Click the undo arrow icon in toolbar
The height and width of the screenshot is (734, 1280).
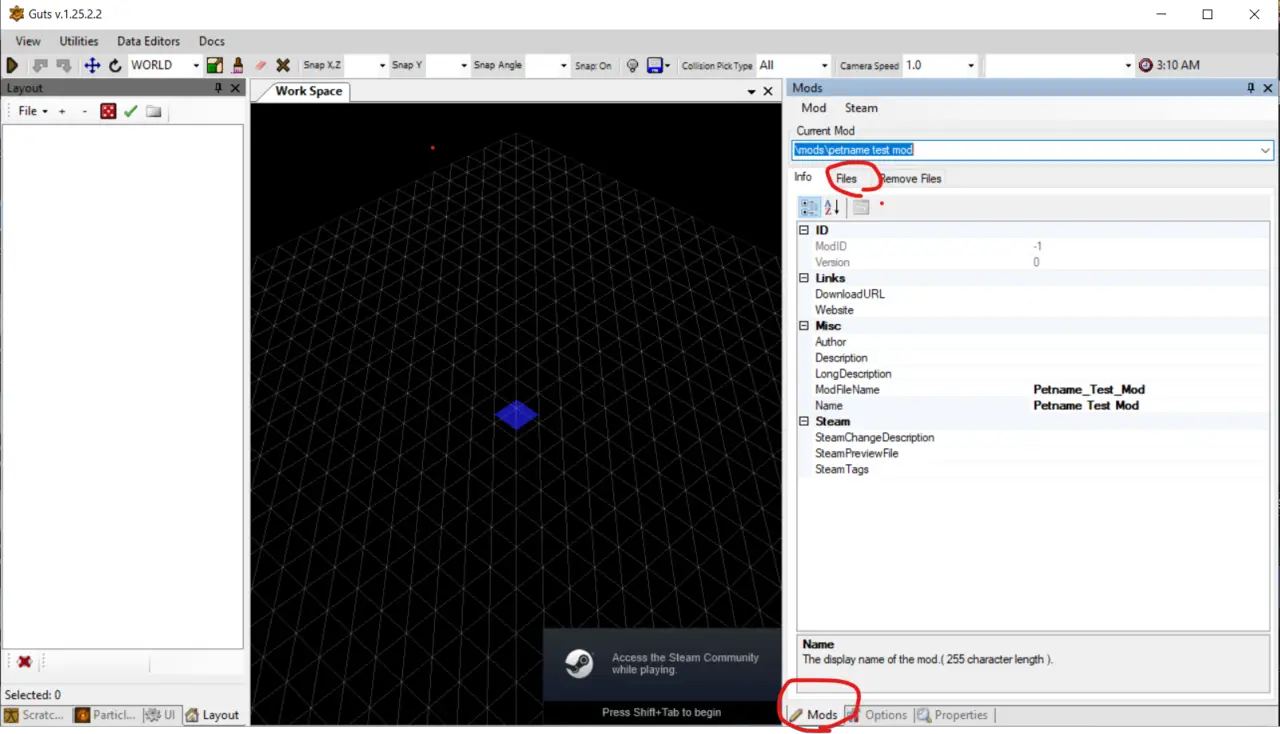click(40, 65)
